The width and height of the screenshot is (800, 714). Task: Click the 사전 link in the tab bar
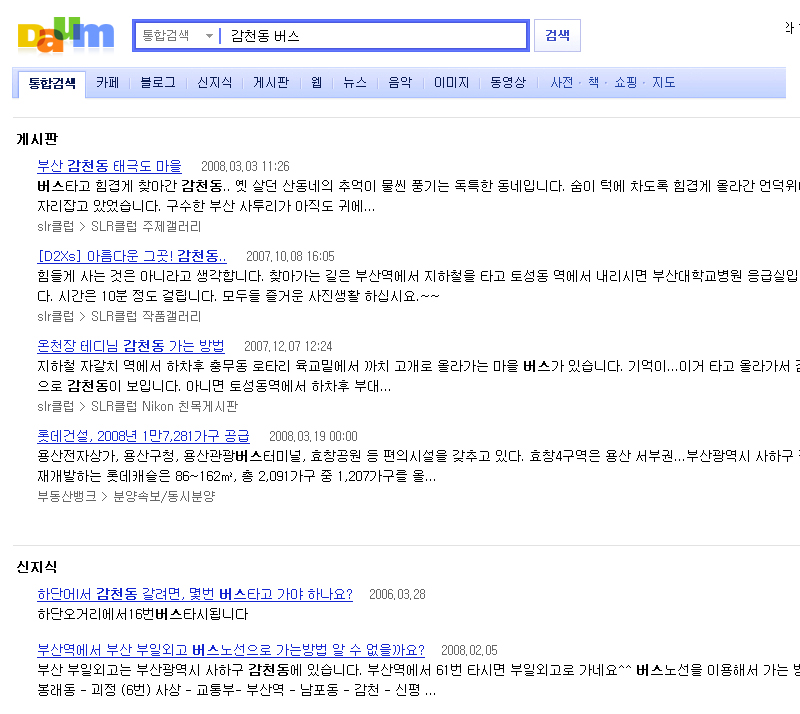[x=562, y=82]
